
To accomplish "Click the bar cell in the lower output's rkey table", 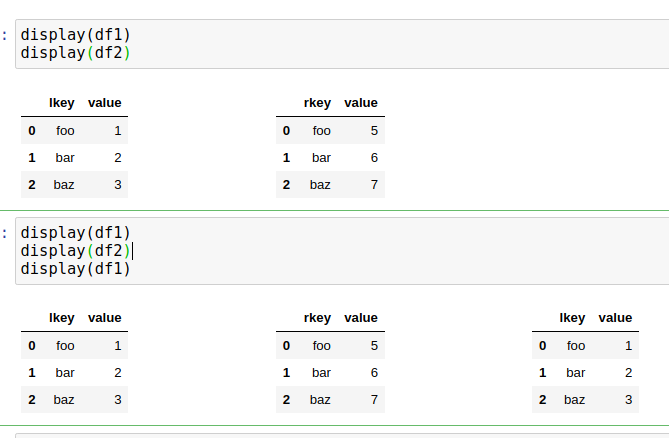I will click(321, 373).
